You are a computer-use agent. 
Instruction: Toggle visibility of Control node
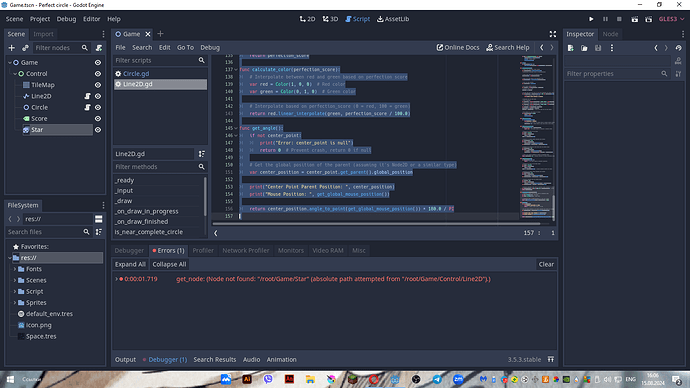[98, 73]
